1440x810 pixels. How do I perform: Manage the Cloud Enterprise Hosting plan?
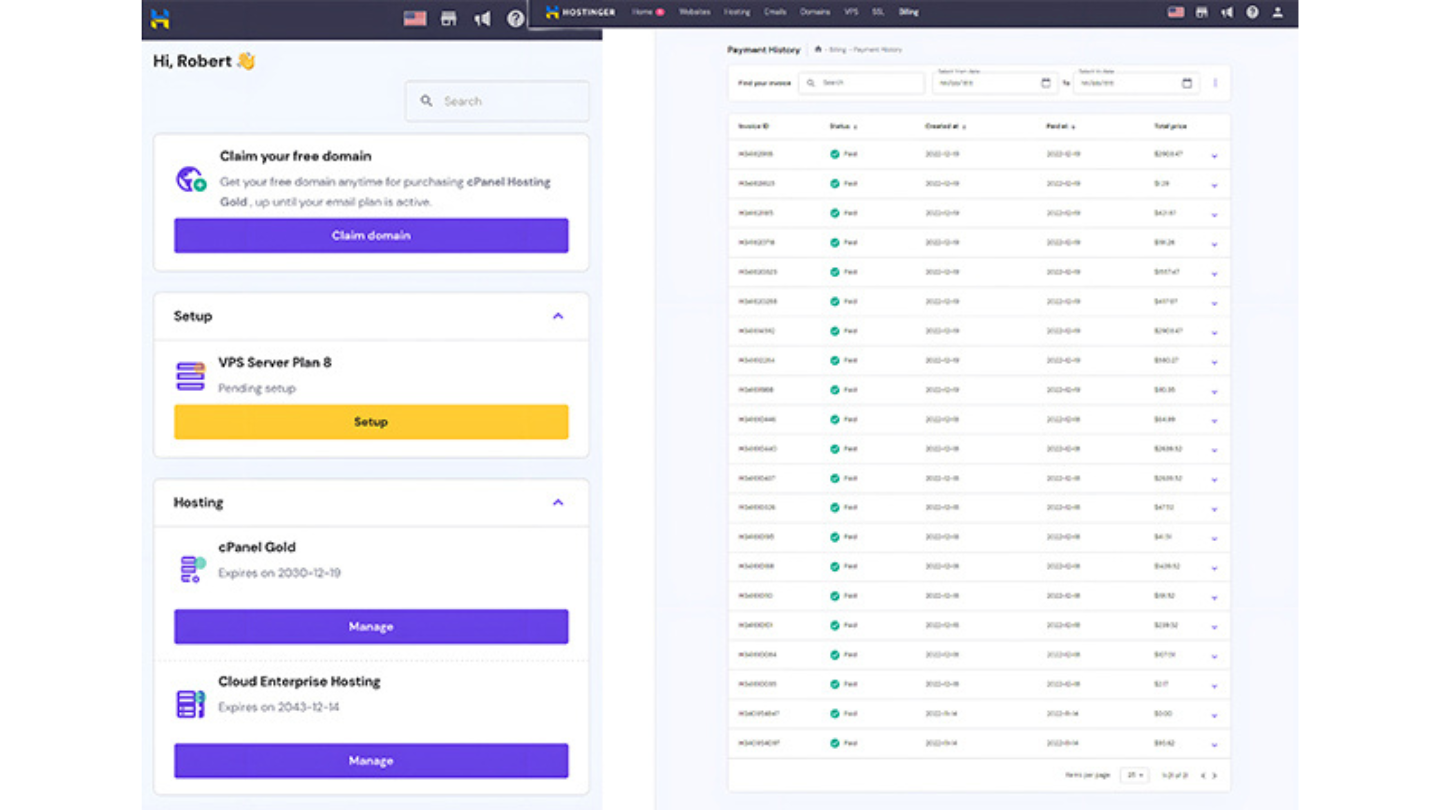coord(371,761)
